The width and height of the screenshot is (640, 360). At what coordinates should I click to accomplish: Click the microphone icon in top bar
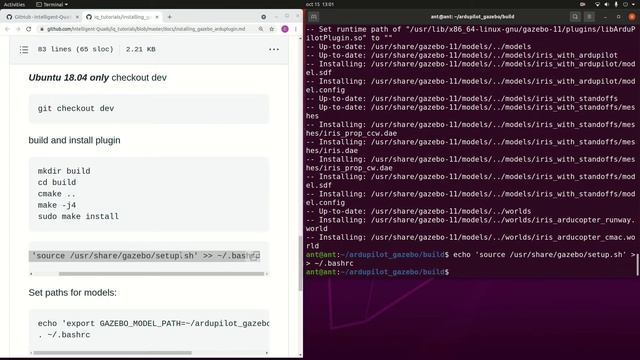click(616, 4)
